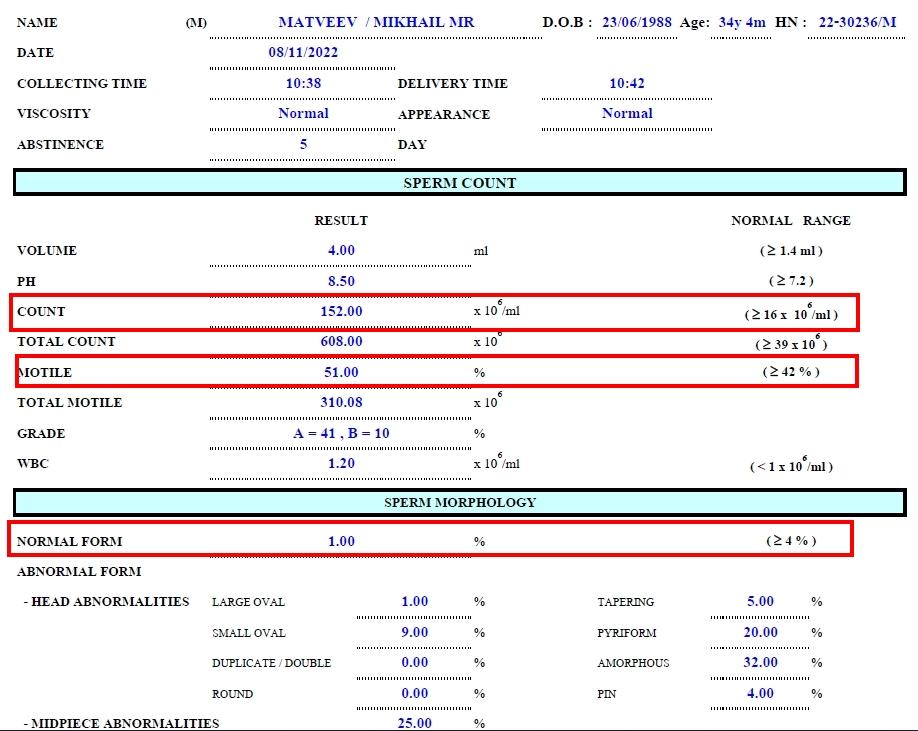918x731 pixels.
Task: Click the abstinence days value 5
Action: pyautogui.click(x=303, y=144)
